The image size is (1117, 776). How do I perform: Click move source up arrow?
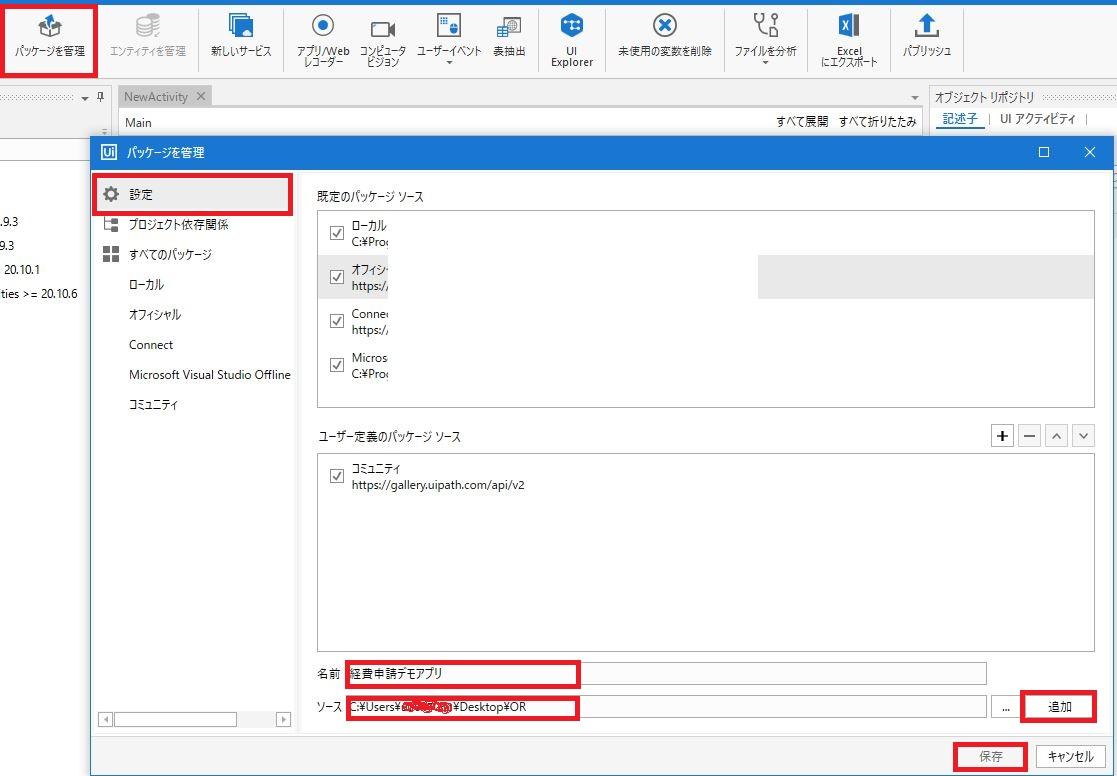click(x=1056, y=435)
